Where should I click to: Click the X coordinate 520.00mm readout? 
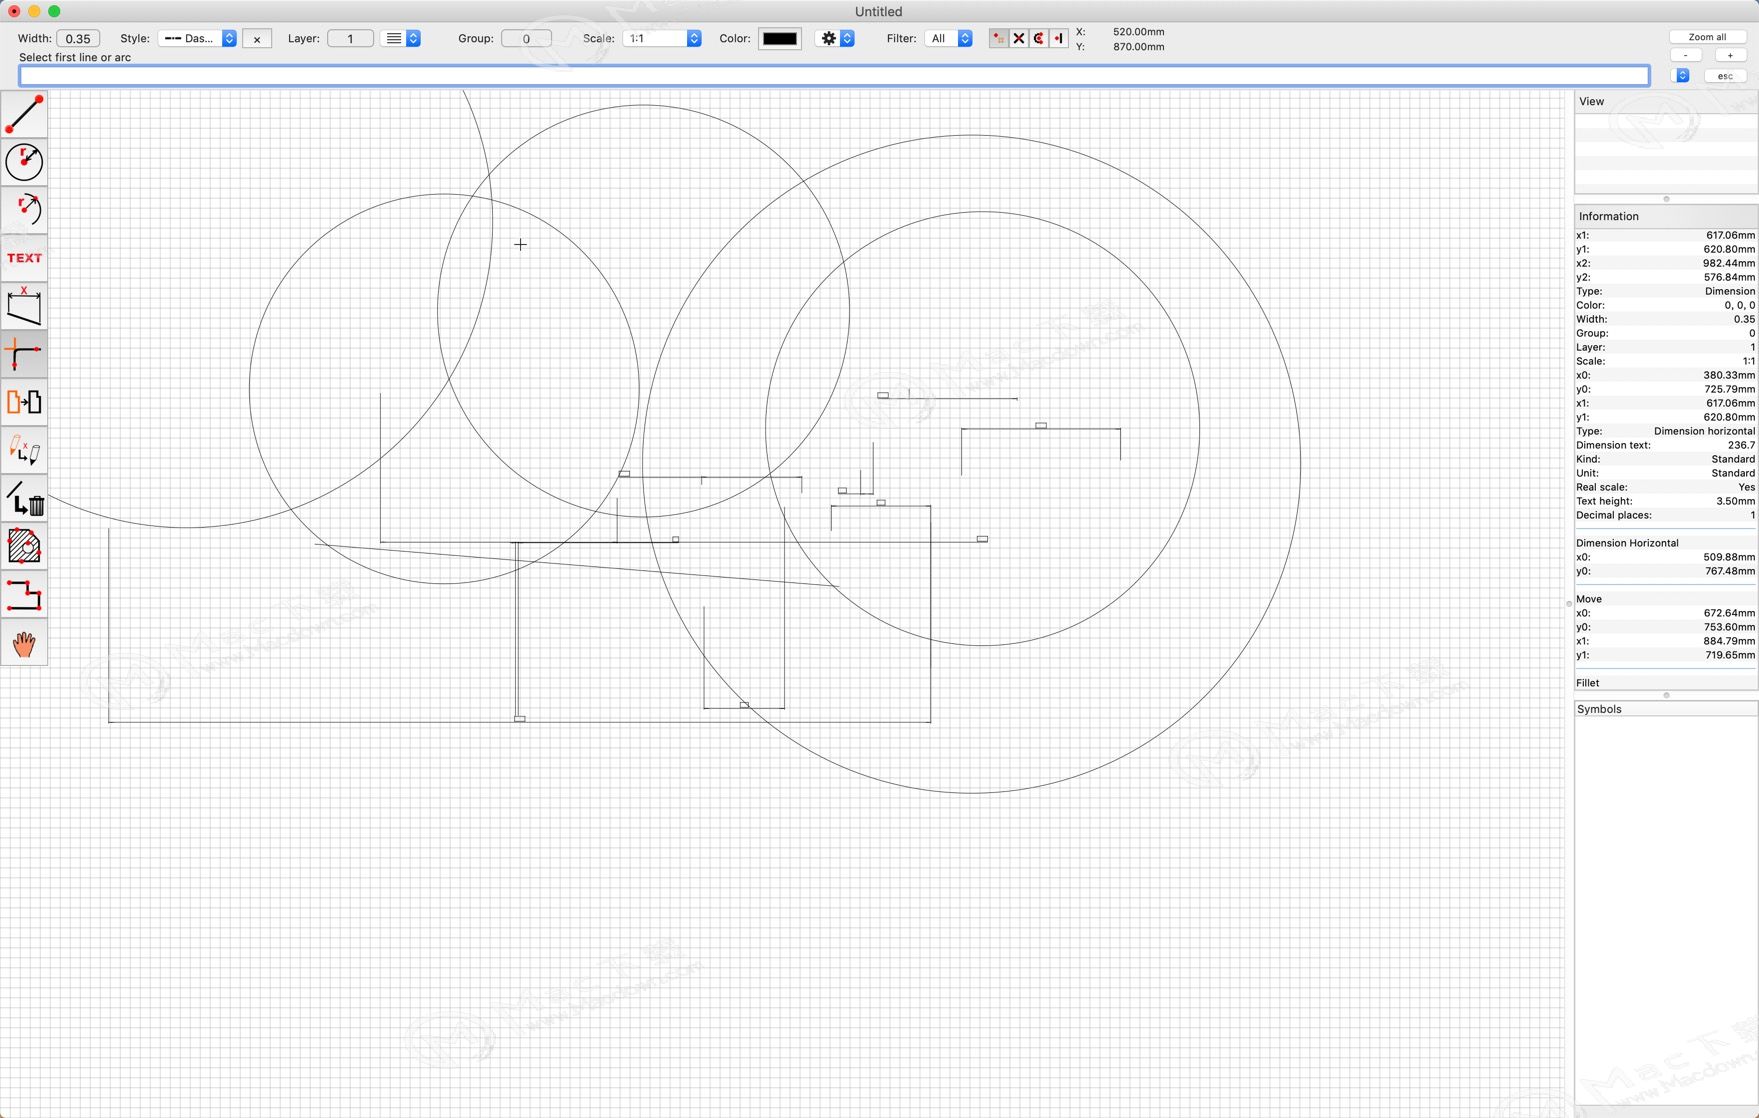1138,32
